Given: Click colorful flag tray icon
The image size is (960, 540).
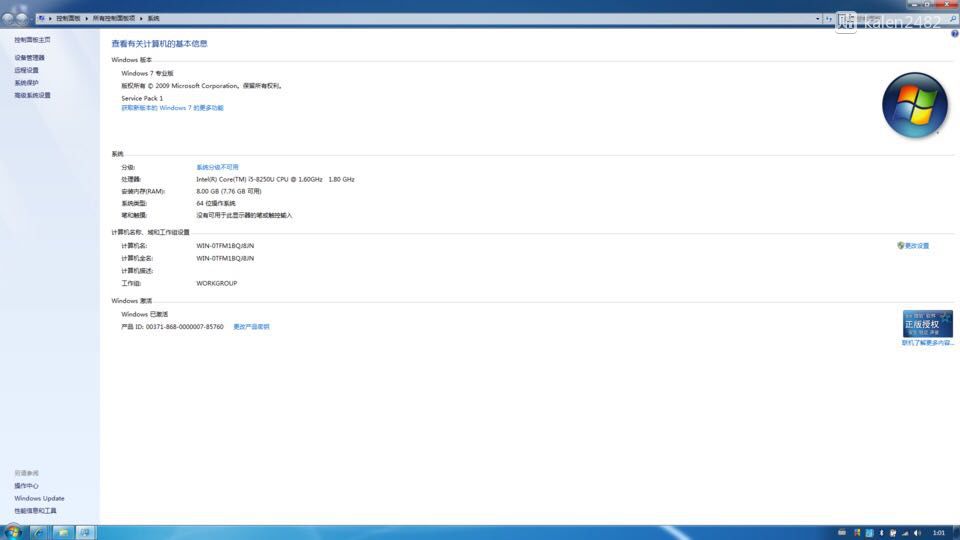Looking at the screenshot, I should tap(857, 533).
